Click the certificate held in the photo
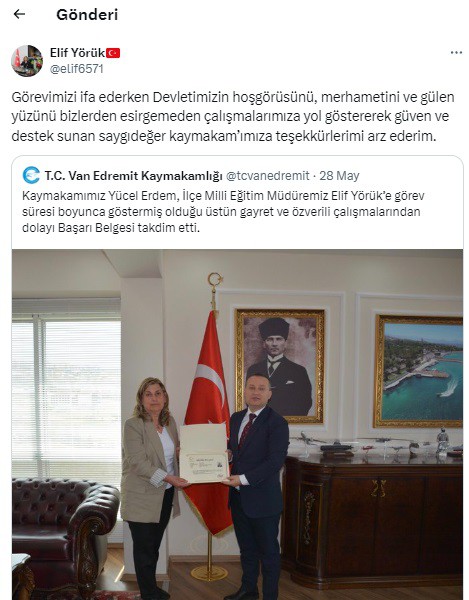This screenshot has width=469, height=600. pos(204,453)
